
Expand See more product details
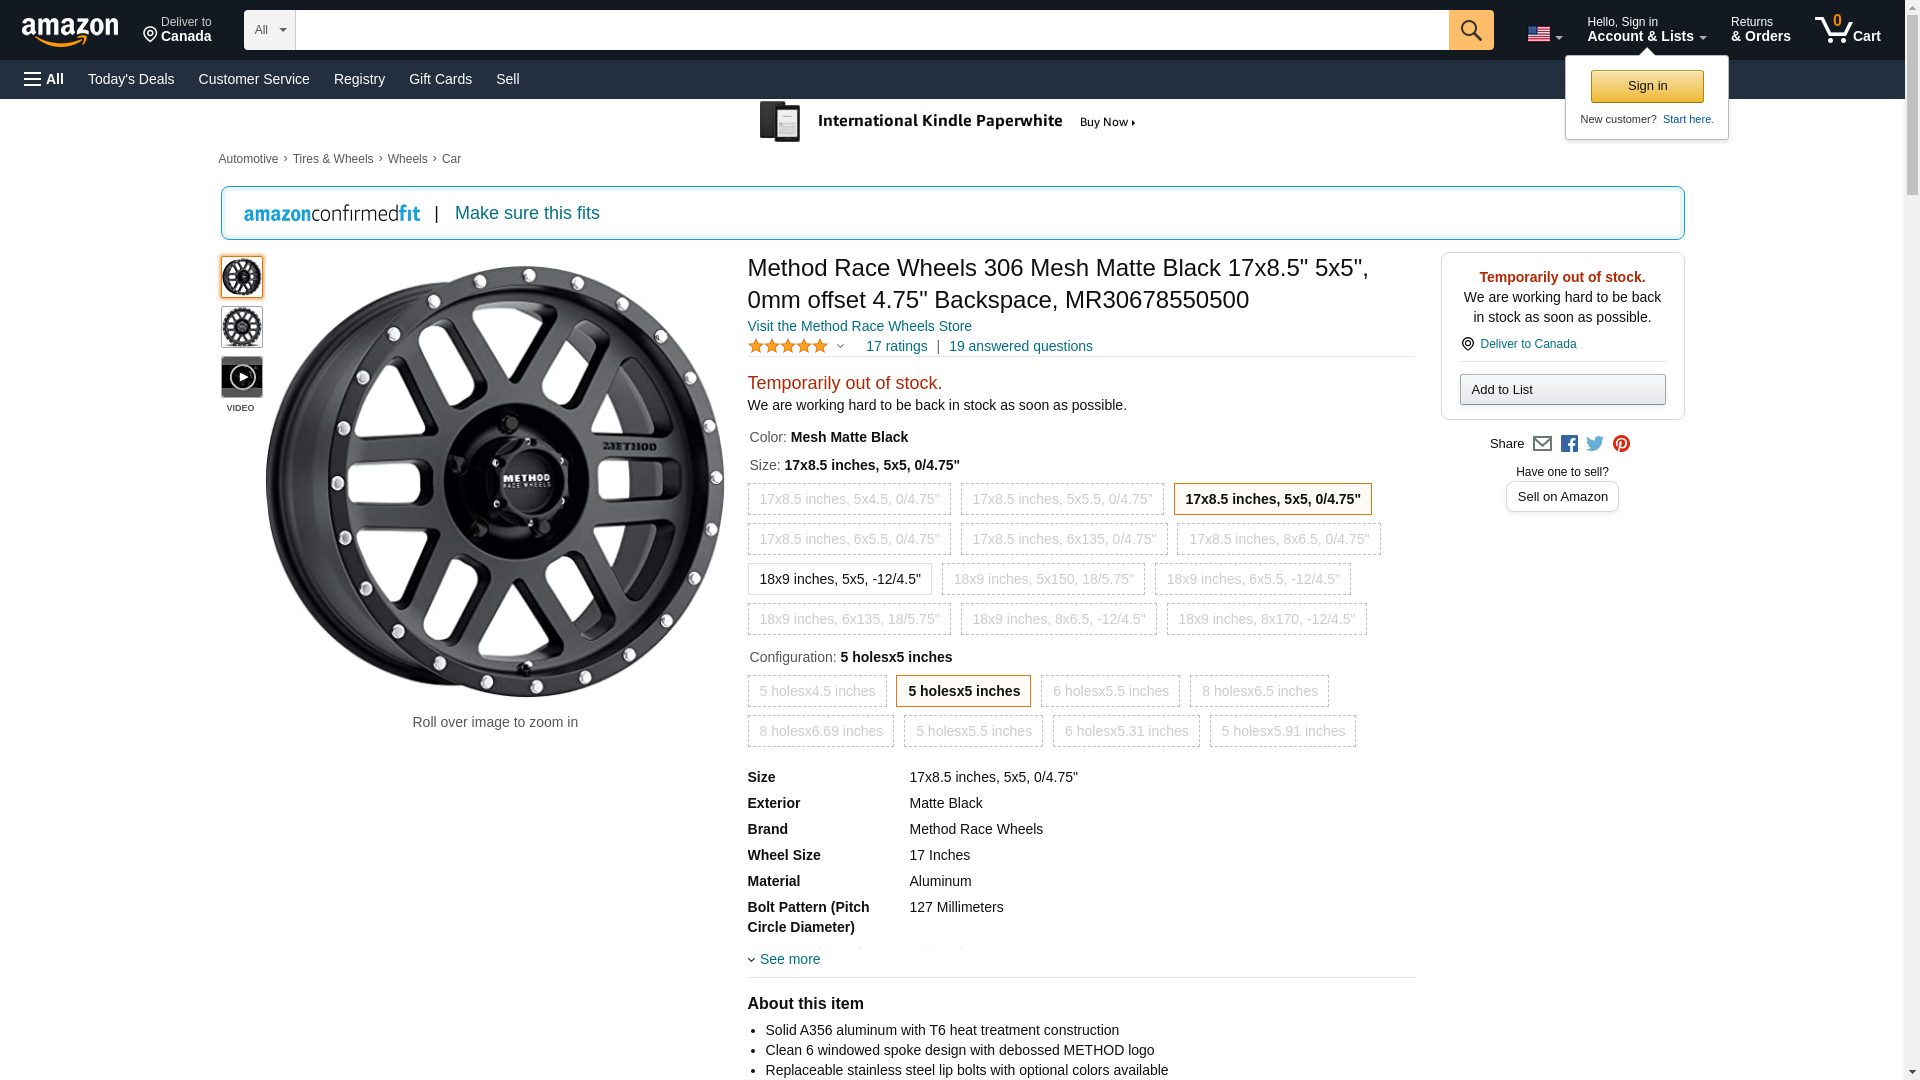pyautogui.click(x=789, y=959)
